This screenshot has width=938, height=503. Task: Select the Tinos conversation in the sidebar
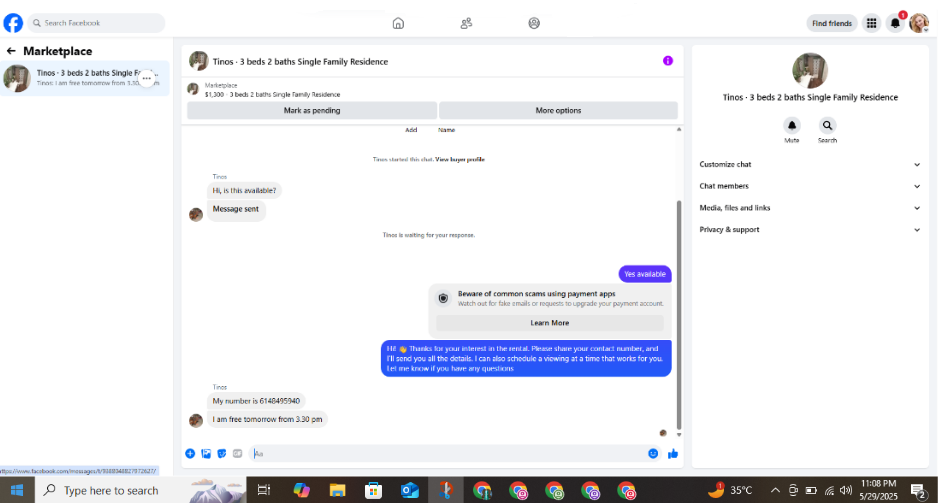(85, 78)
